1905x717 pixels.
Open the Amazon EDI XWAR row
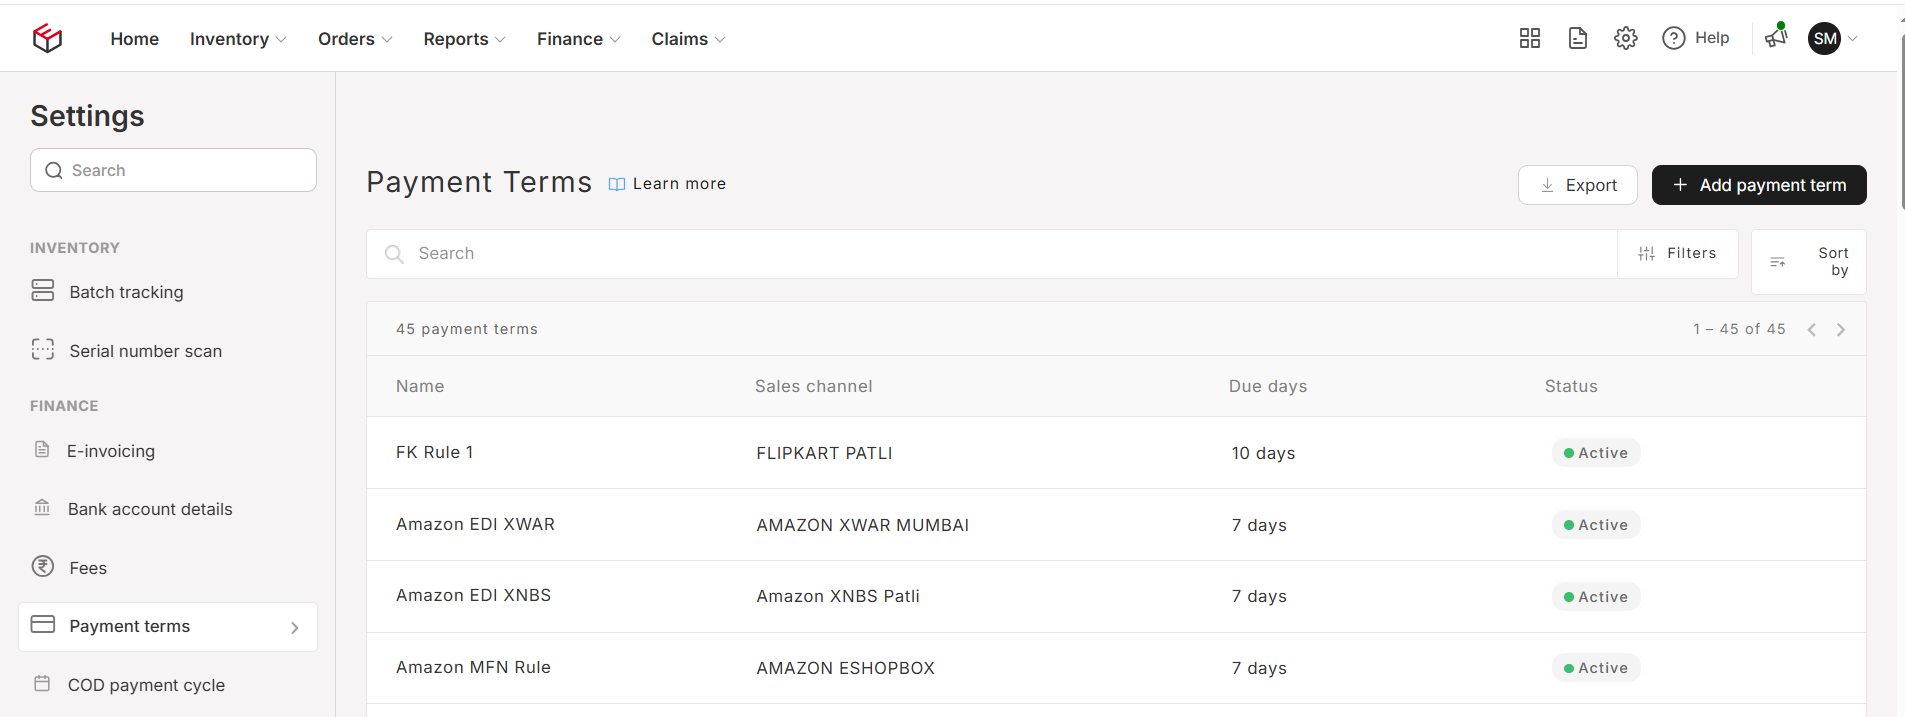tap(1116, 524)
